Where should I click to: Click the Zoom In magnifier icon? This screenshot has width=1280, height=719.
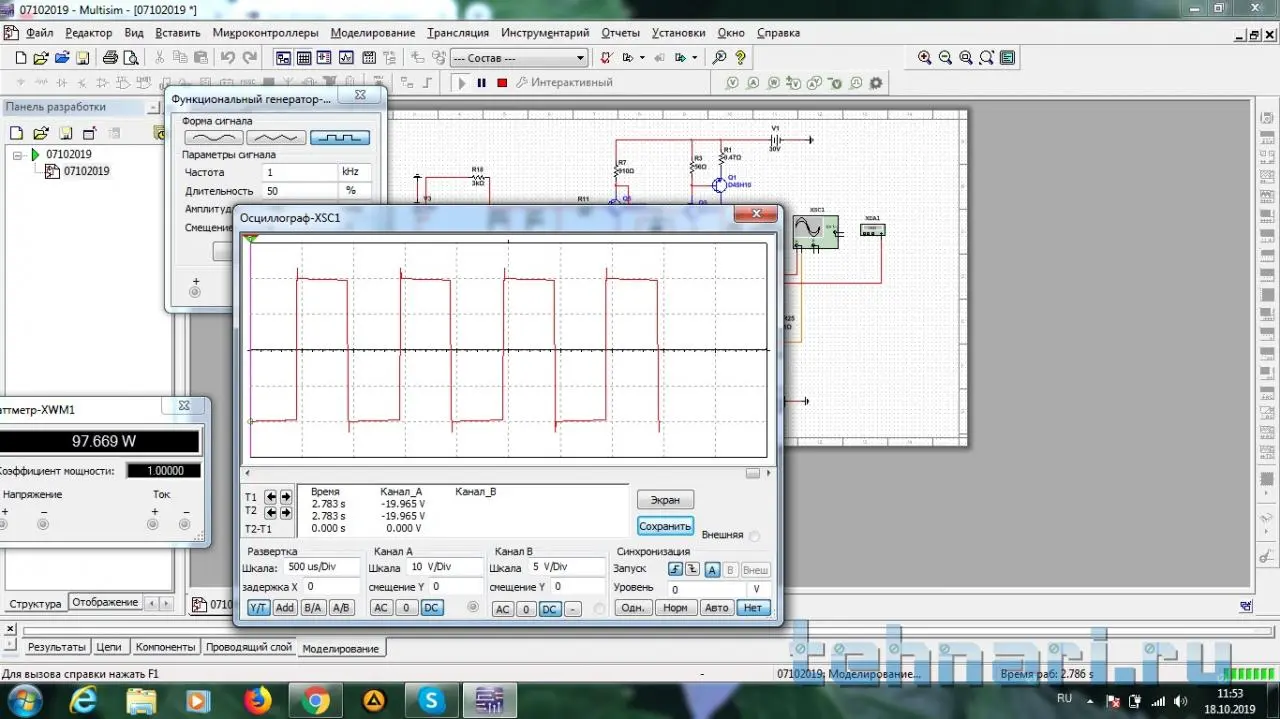pos(925,58)
